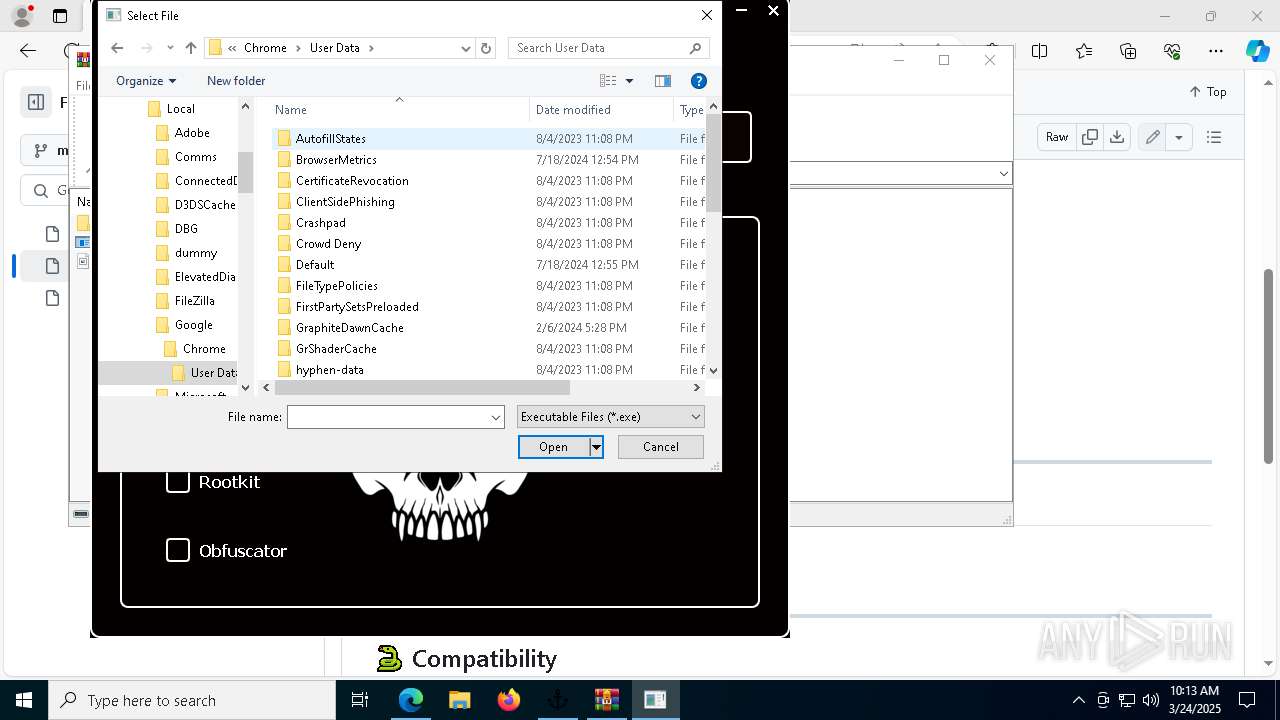This screenshot has height=720, width=1280.
Task: Launch Firefox from taskbar
Action: point(509,700)
